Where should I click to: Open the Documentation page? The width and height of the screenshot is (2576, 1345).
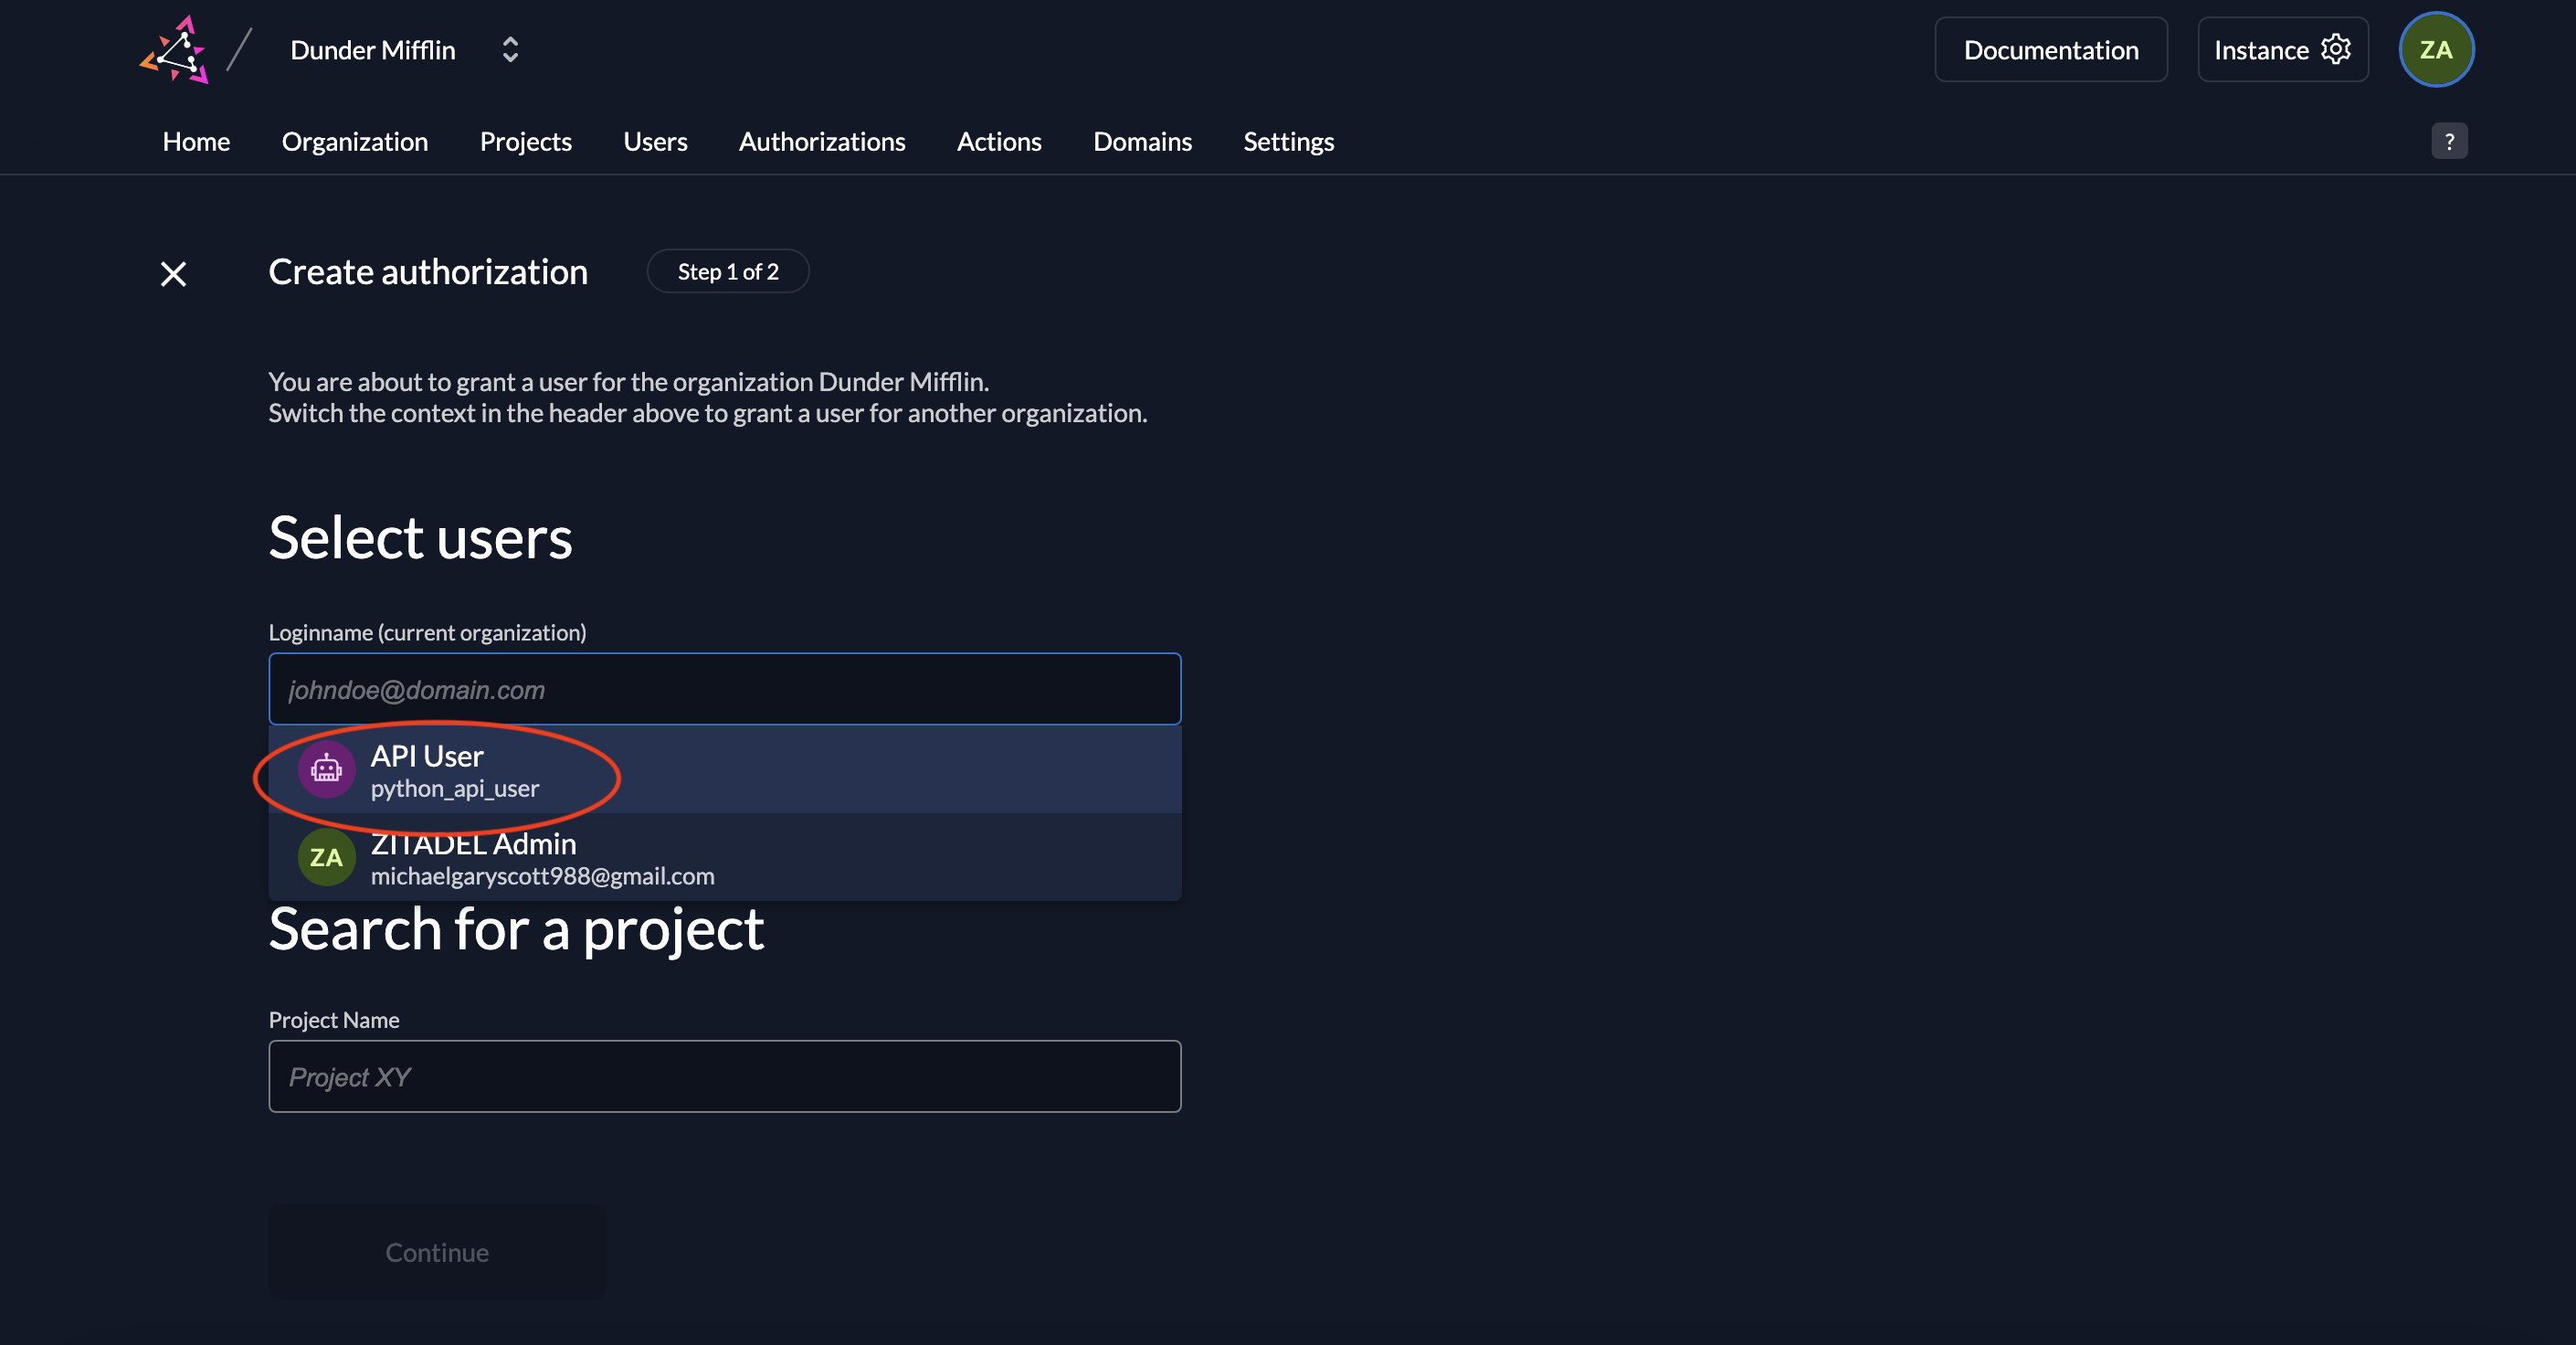[x=2050, y=49]
